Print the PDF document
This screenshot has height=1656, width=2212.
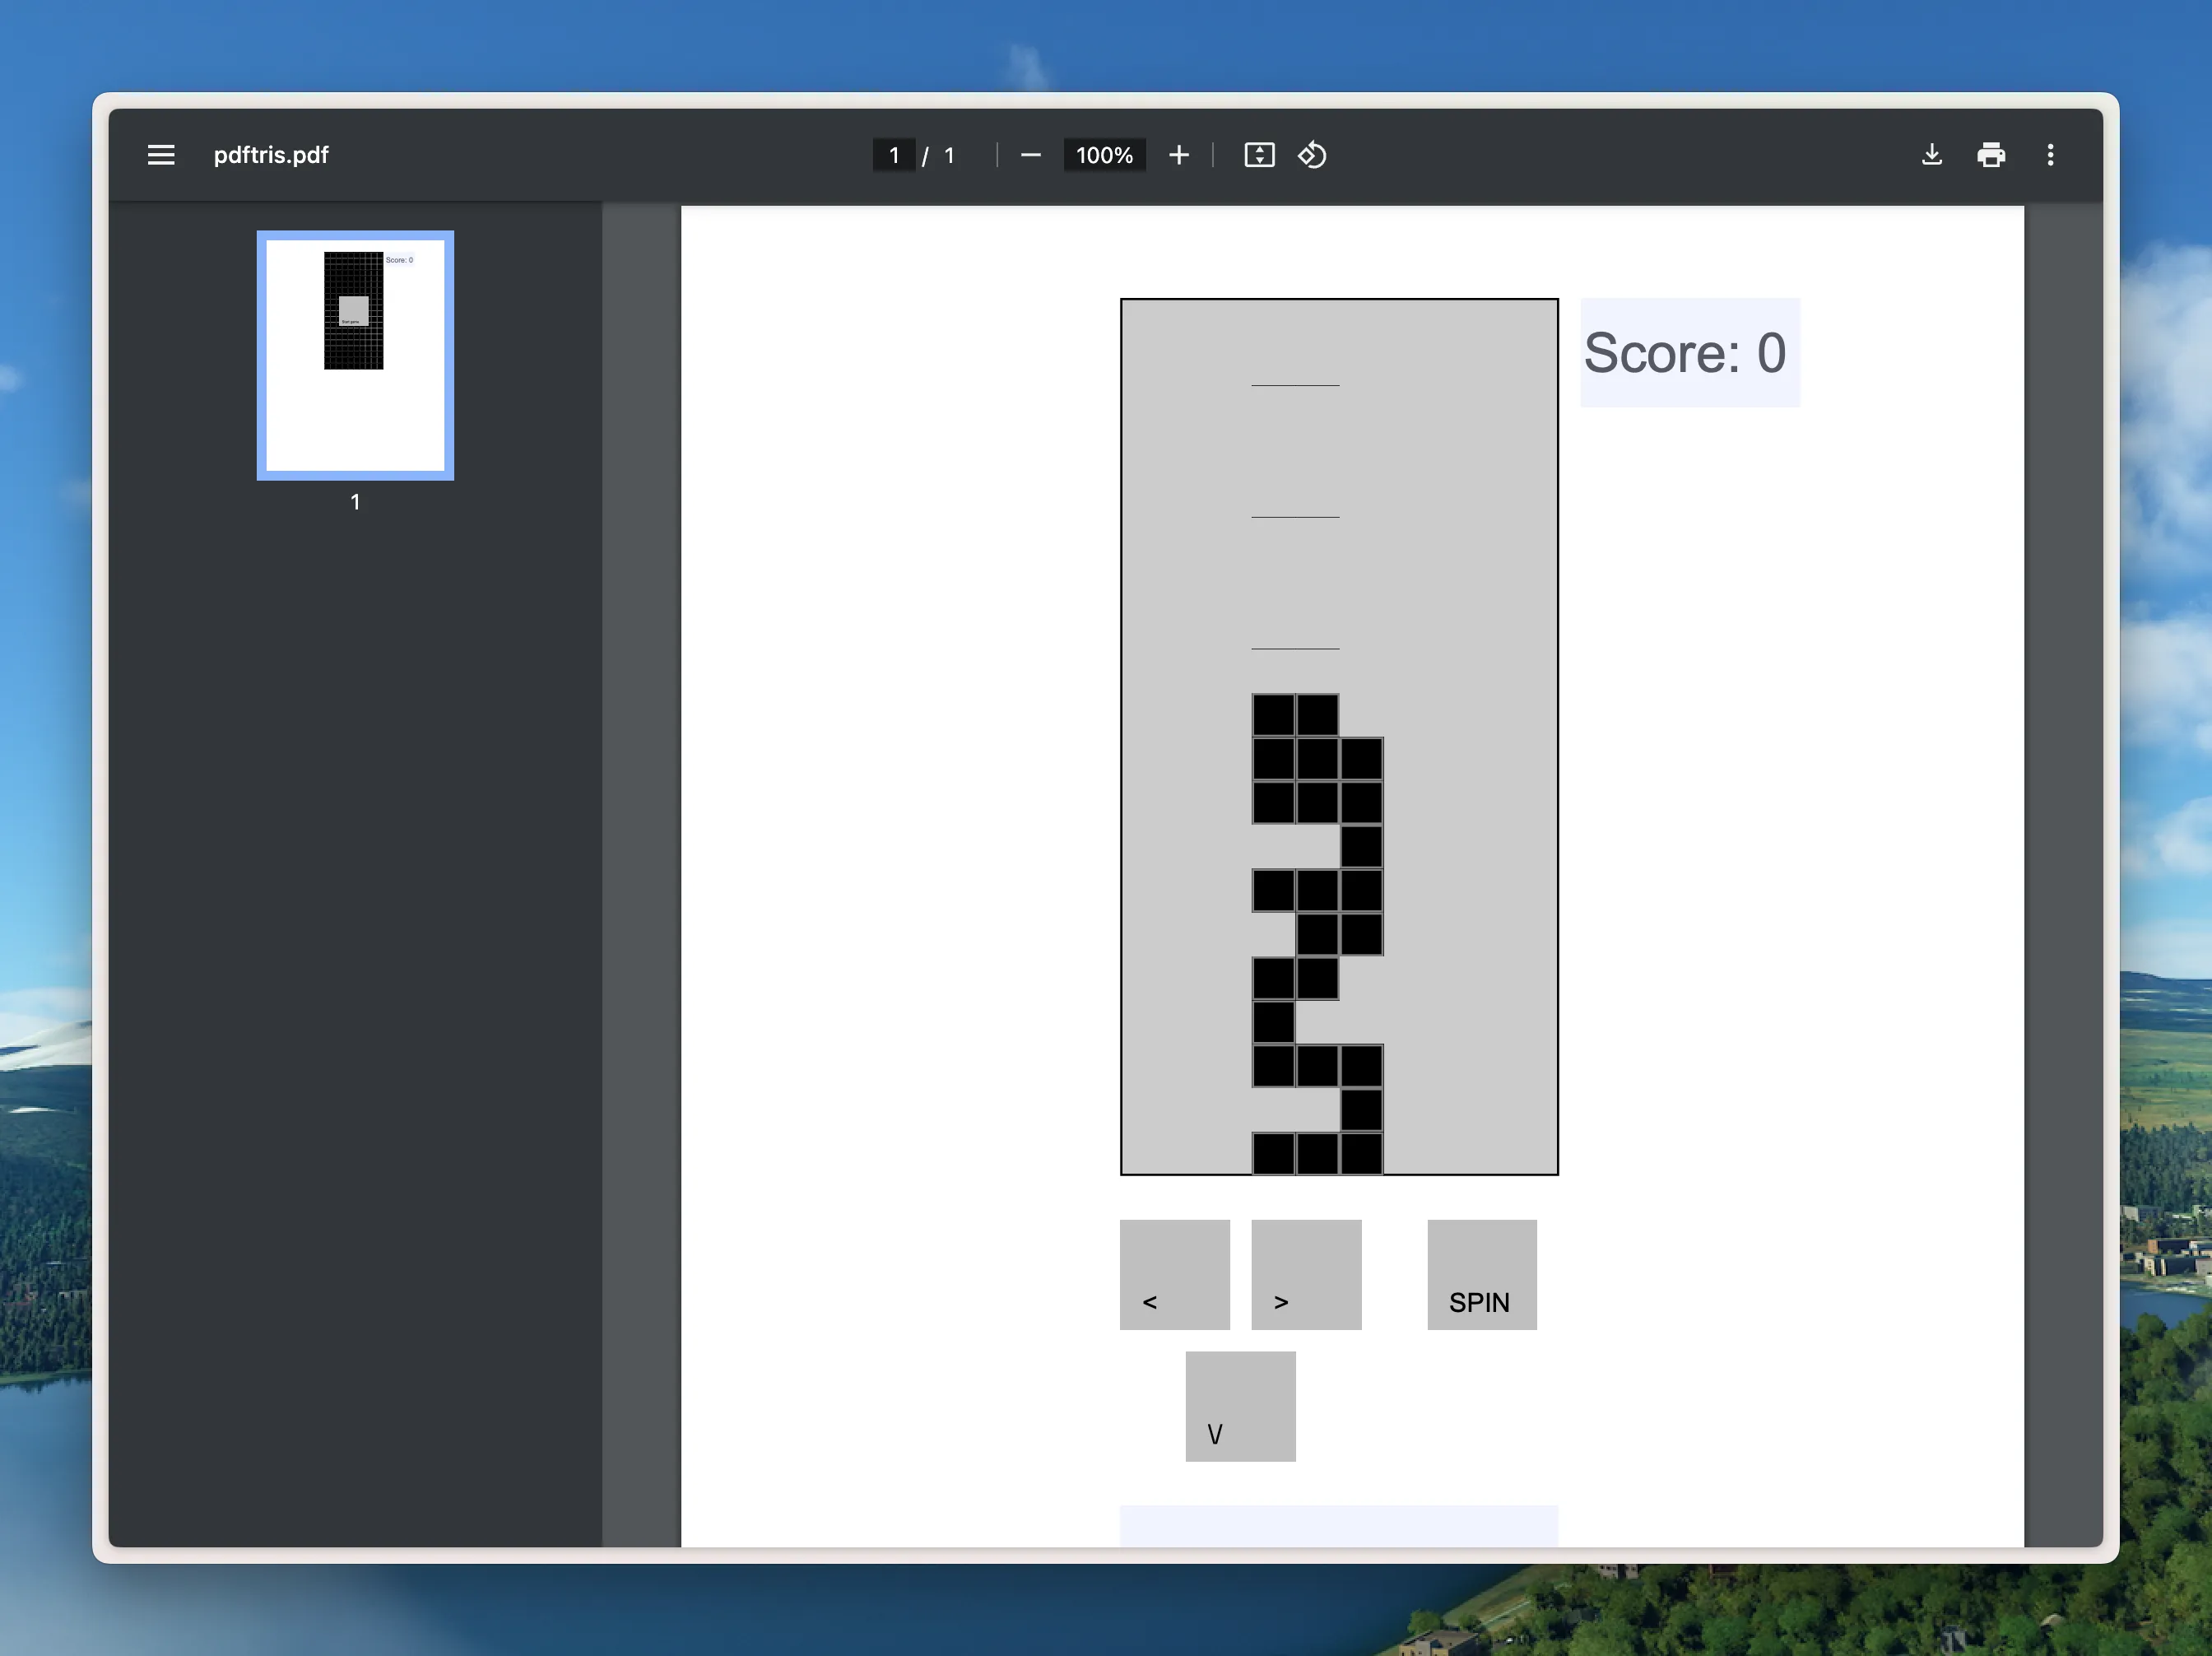tap(1991, 155)
